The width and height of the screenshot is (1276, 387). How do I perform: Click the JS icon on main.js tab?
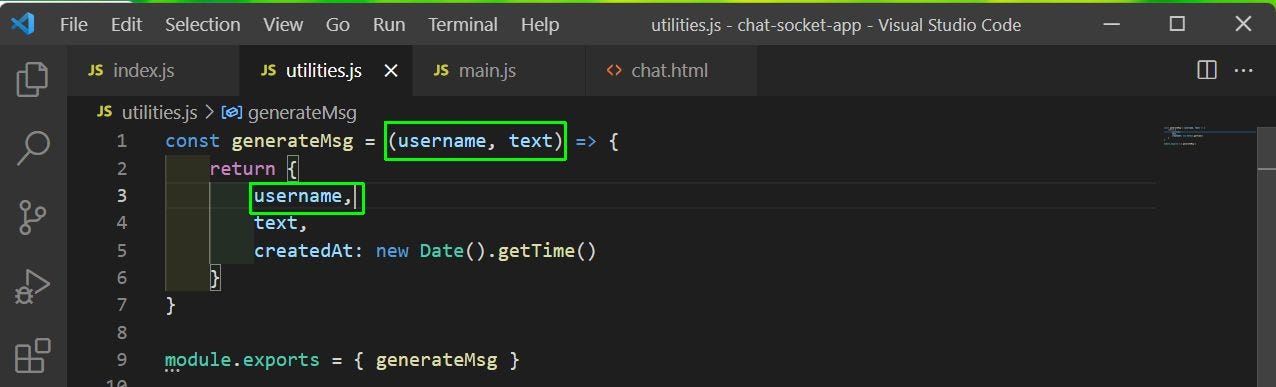point(441,71)
